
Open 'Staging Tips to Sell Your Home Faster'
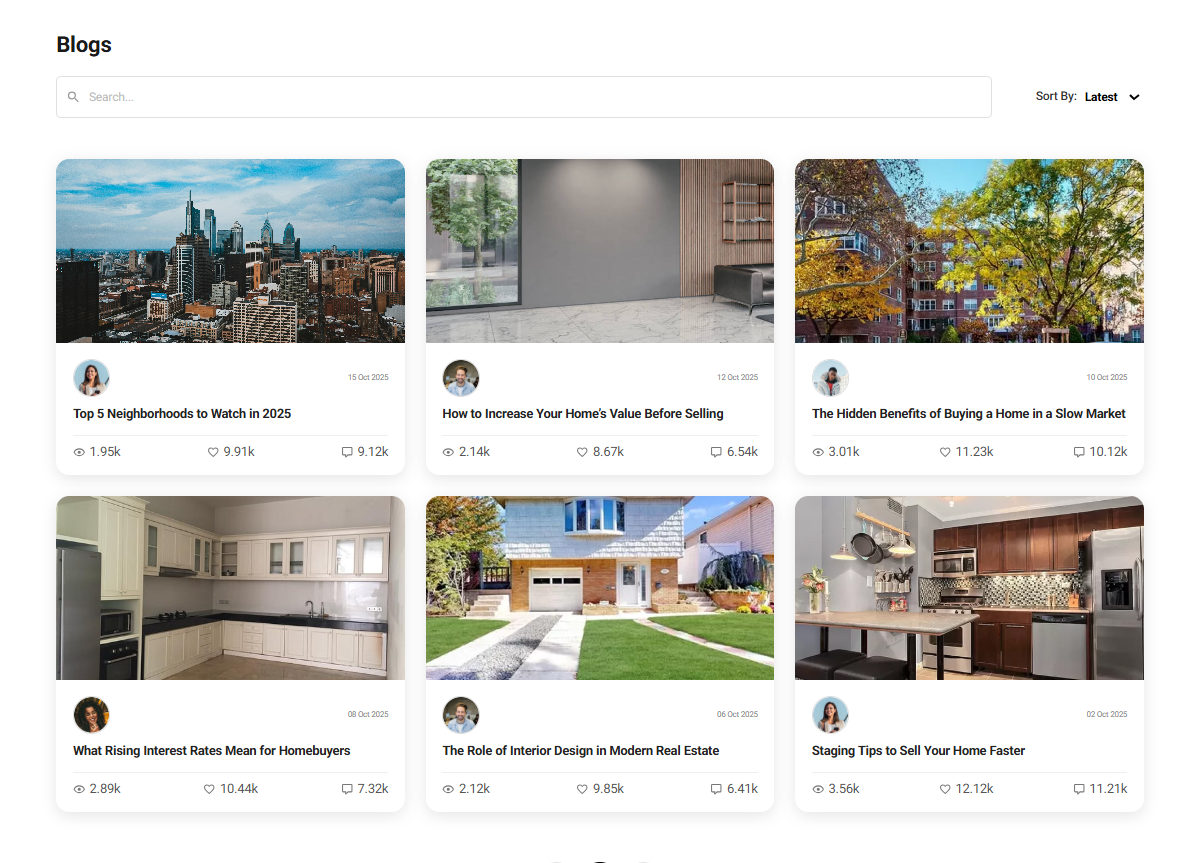pos(918,751)
